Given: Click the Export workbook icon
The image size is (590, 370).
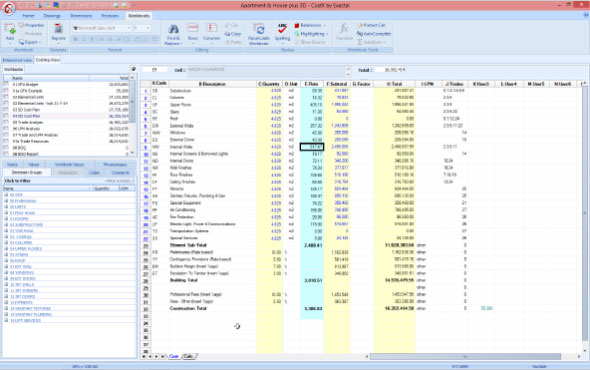Looking at the screenshot, I should pyautogui.click(x=21, y=42).
